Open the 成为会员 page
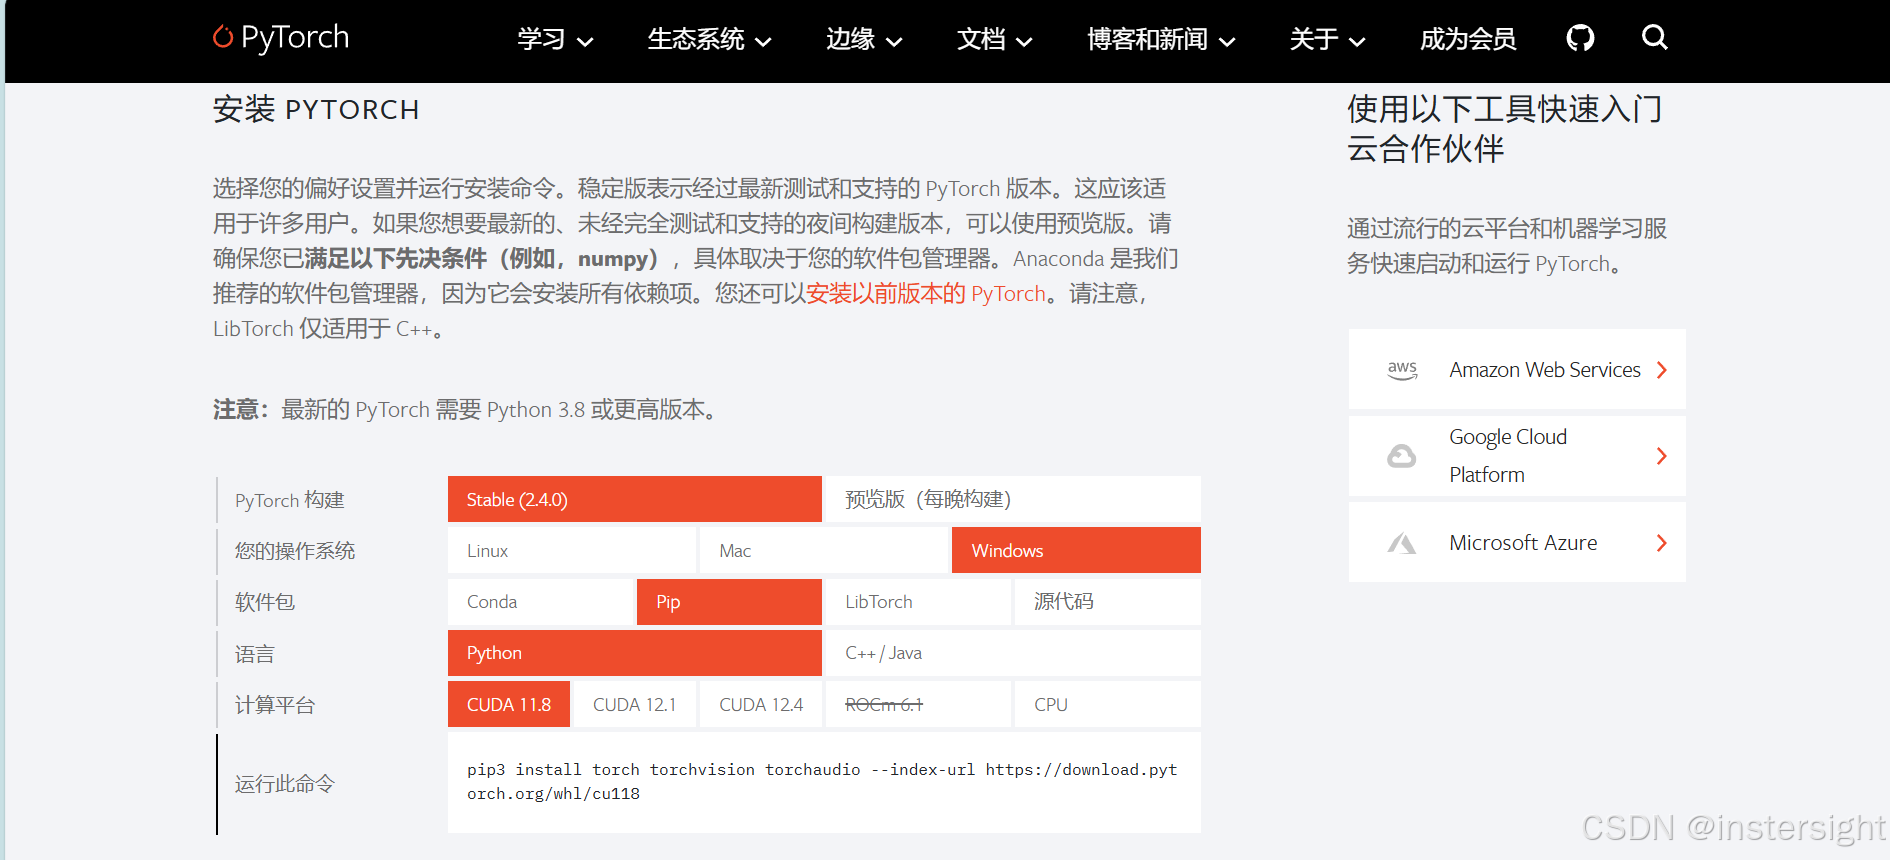1890x860 pixels. tap(1468, 39)
